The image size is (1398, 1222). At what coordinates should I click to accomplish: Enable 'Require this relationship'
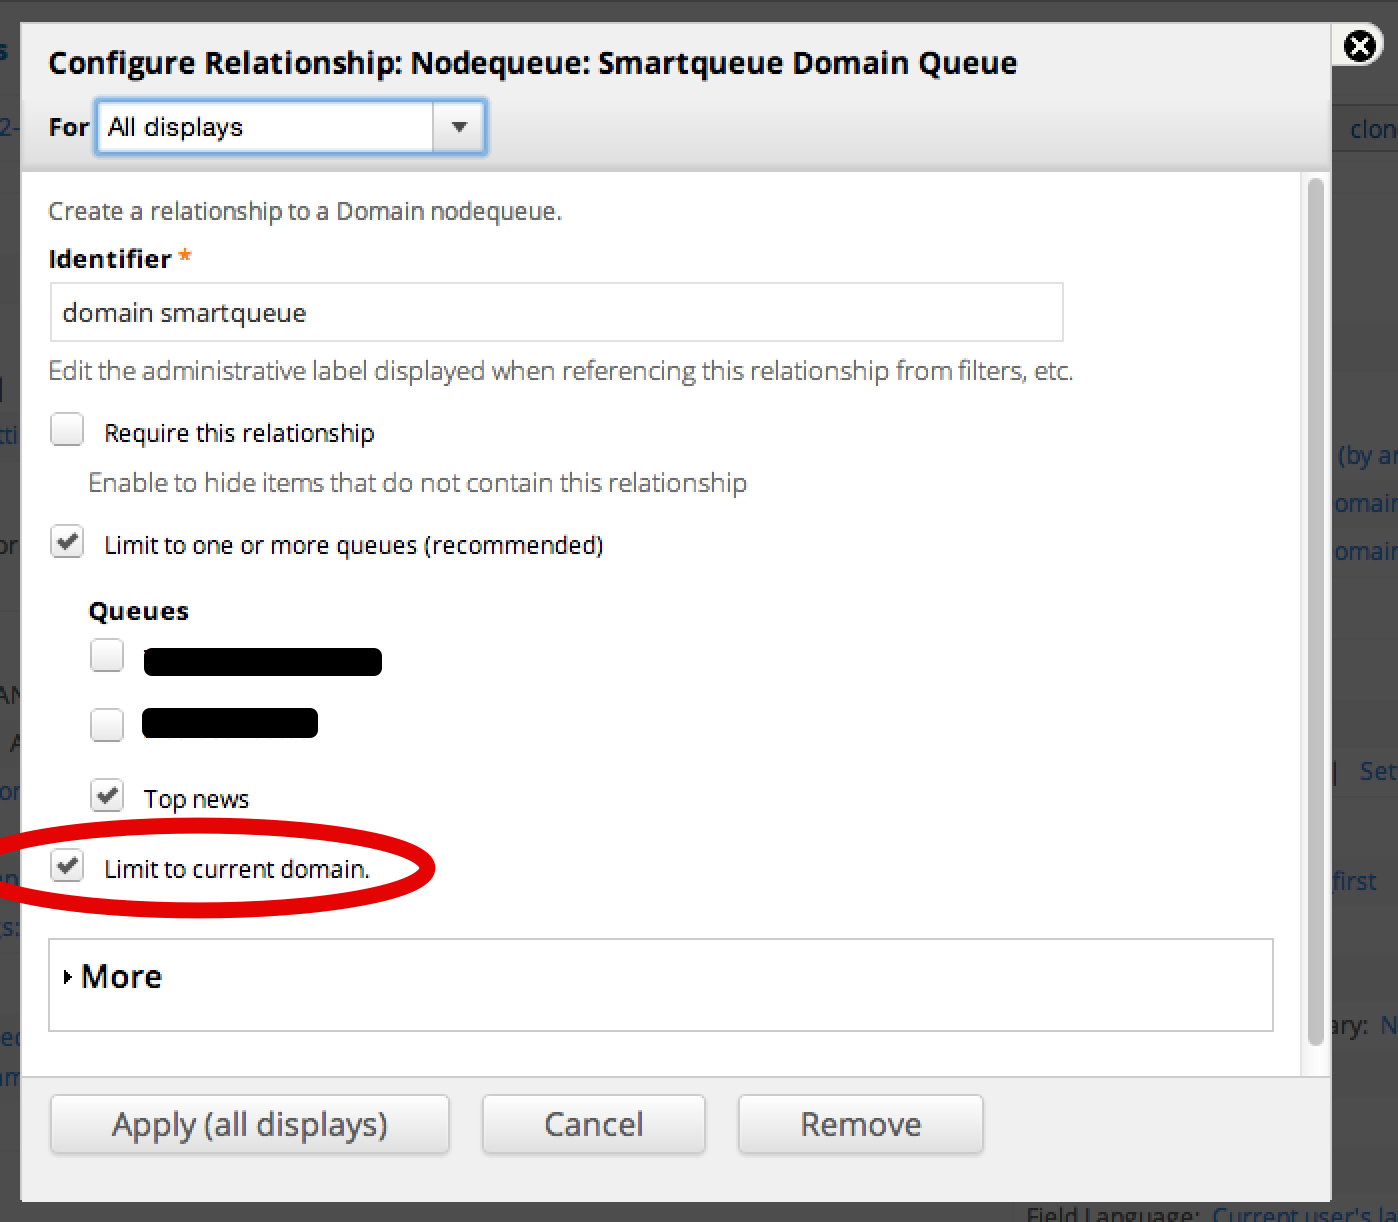(67, 429)
